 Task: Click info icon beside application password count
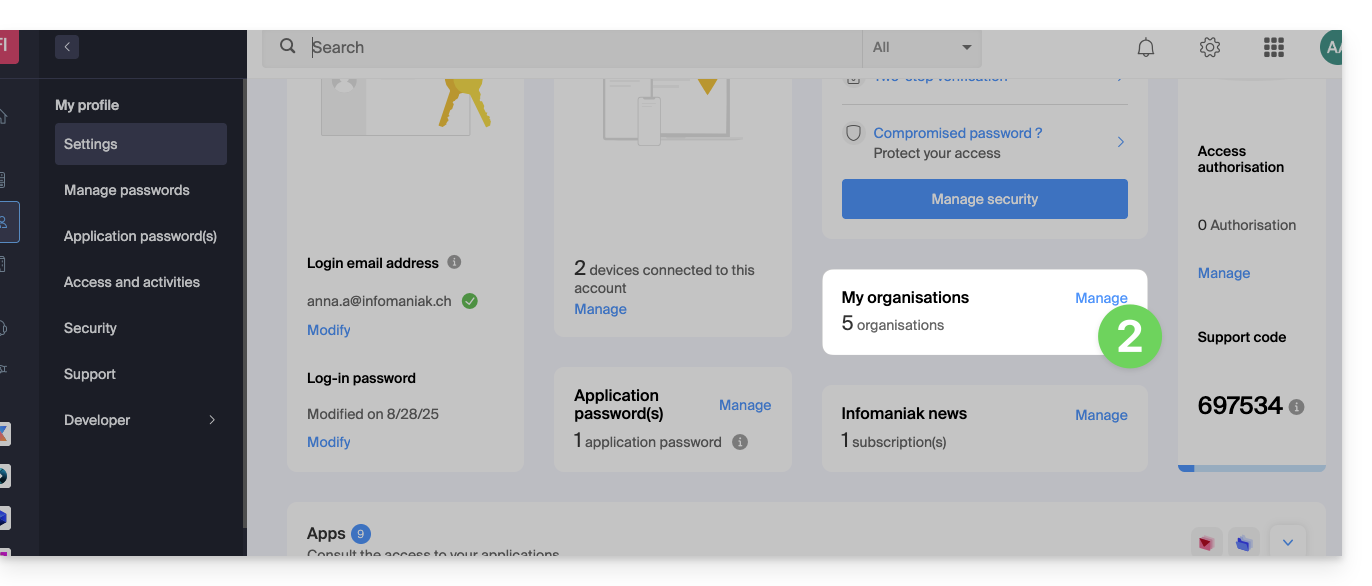(x=740, y=442)
